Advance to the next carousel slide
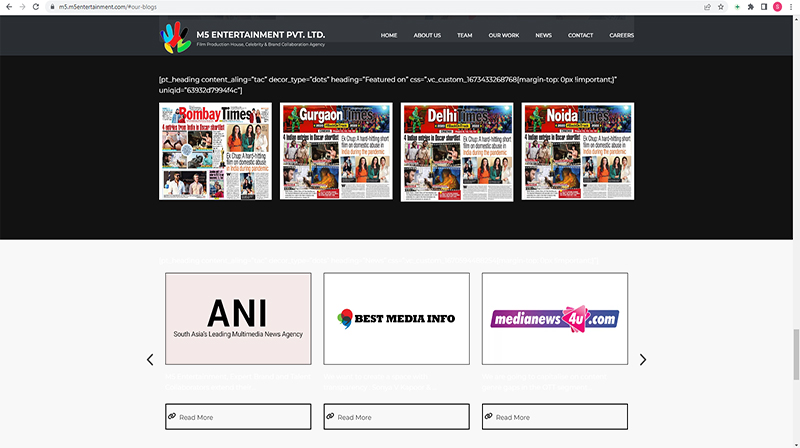The height and width of the screenshot is (448, 800). [x=643, y=360]
